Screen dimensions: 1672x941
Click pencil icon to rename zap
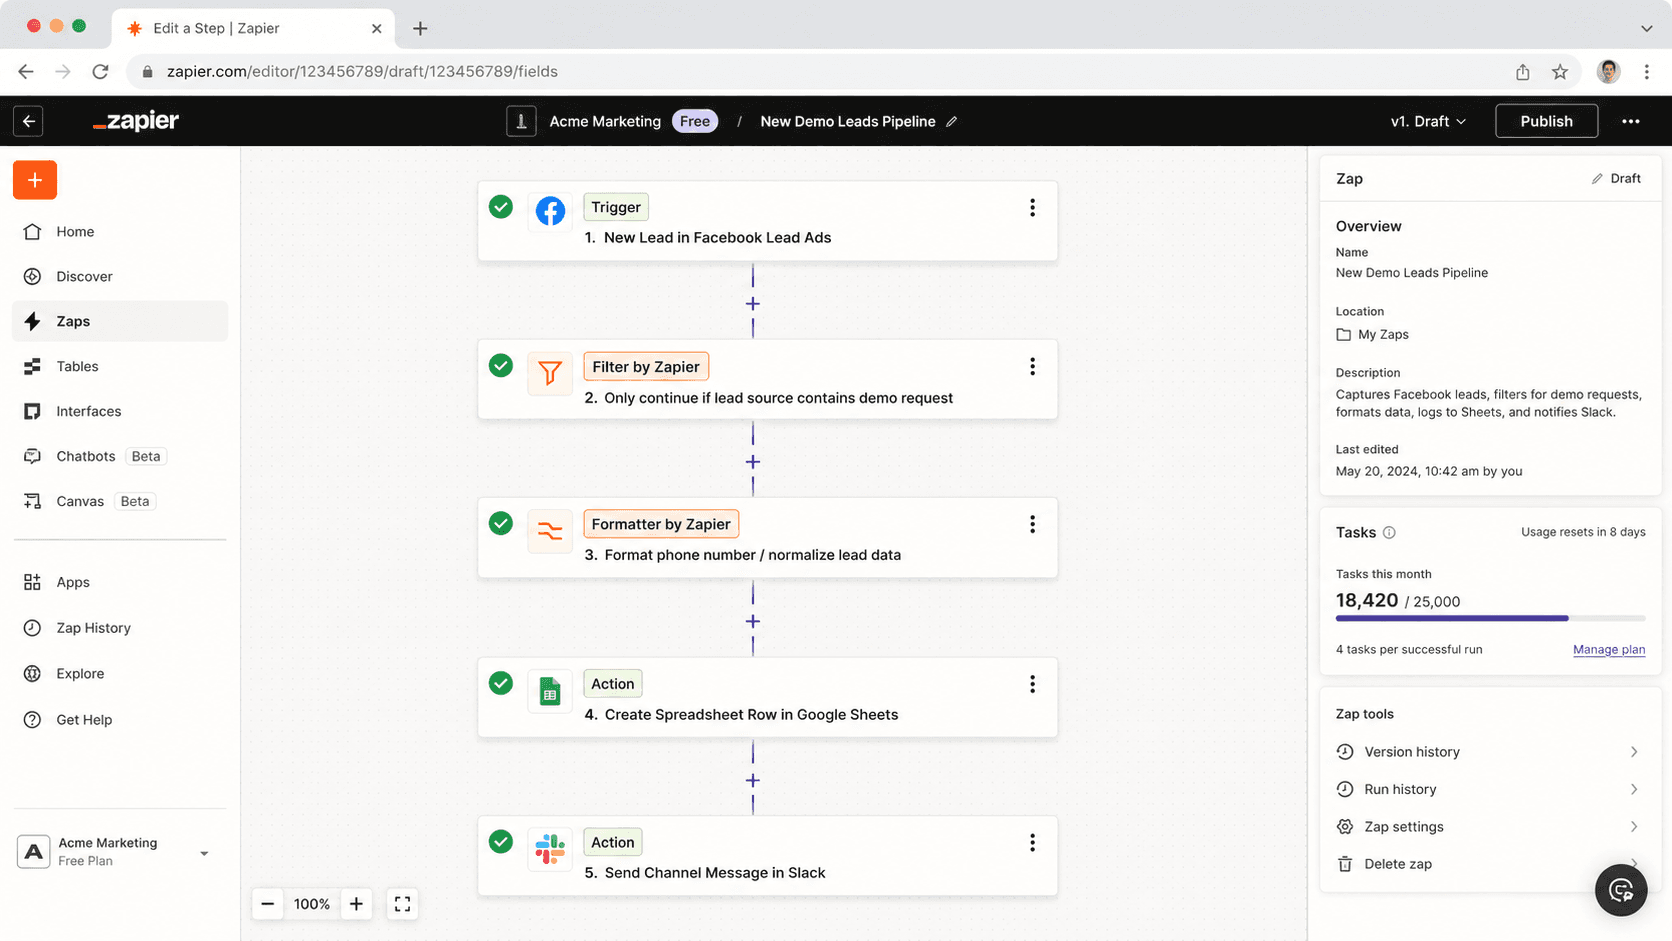point(952,121)
